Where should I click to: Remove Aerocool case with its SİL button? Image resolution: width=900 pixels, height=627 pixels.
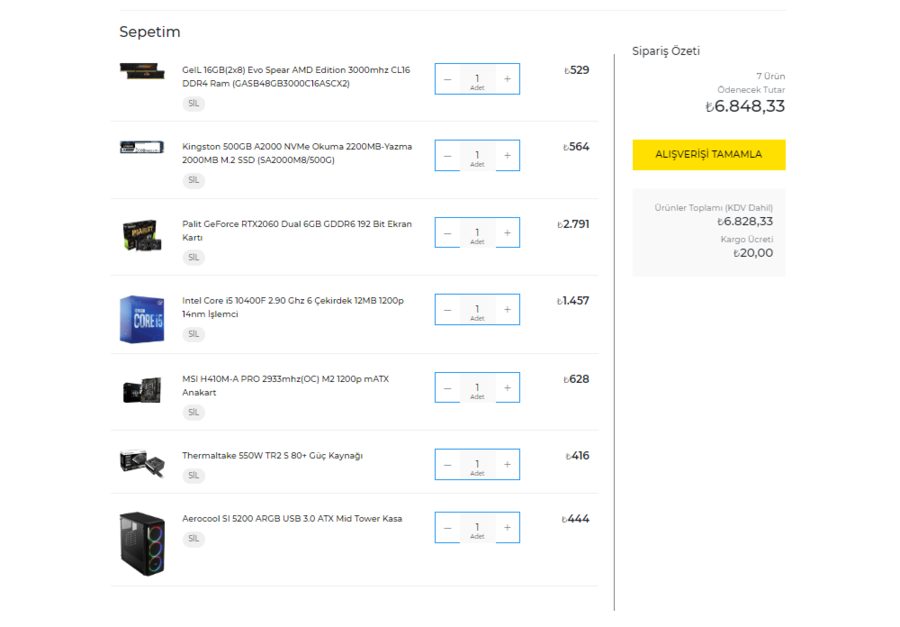(x=193, y=539)
